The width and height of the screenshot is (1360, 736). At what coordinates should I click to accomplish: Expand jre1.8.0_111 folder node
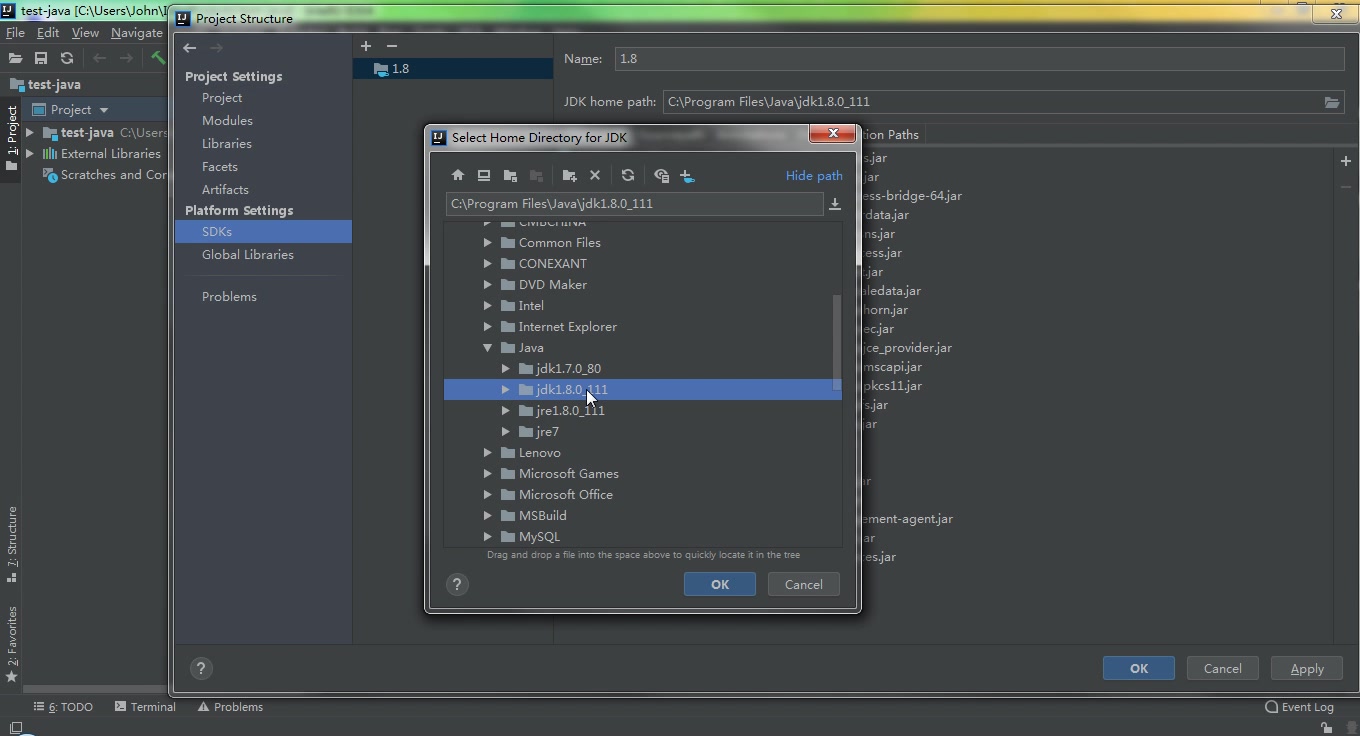tap(506, 411)
